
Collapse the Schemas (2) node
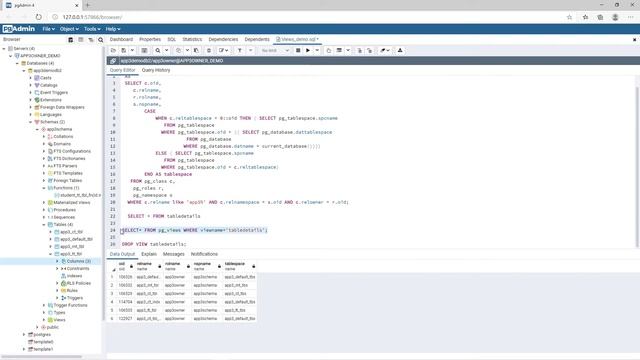pyautogui.click(x=31, y=122)
